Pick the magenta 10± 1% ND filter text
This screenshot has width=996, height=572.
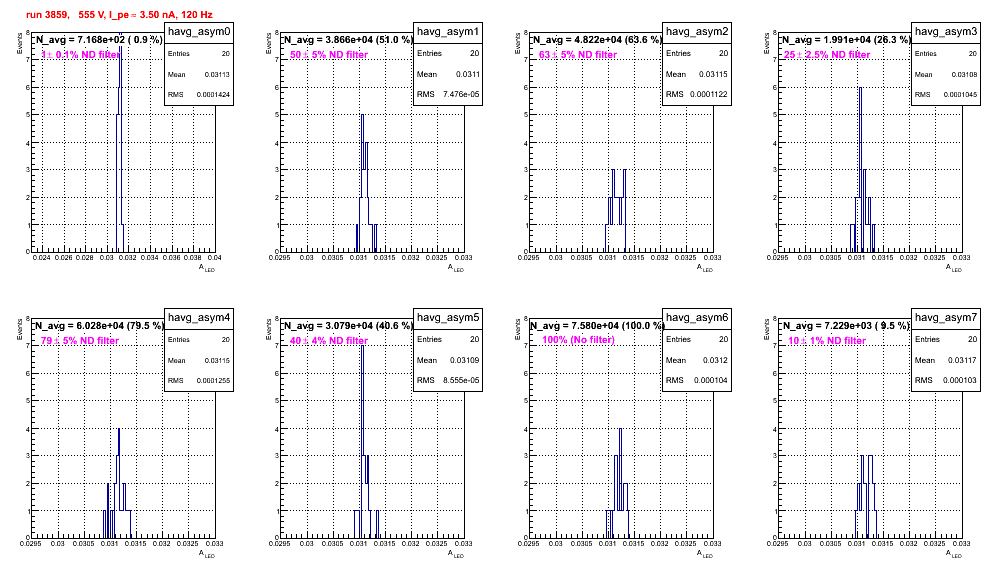(827, 341)
